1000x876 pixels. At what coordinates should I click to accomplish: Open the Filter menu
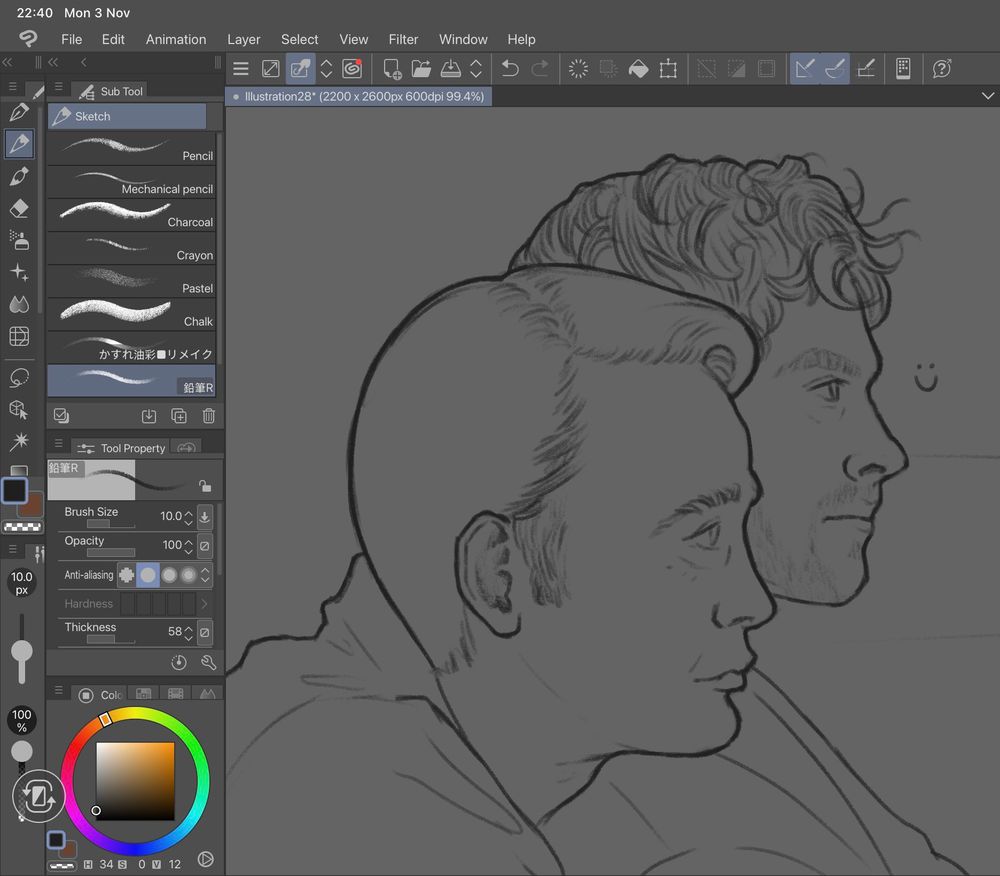tap(403, 39)
